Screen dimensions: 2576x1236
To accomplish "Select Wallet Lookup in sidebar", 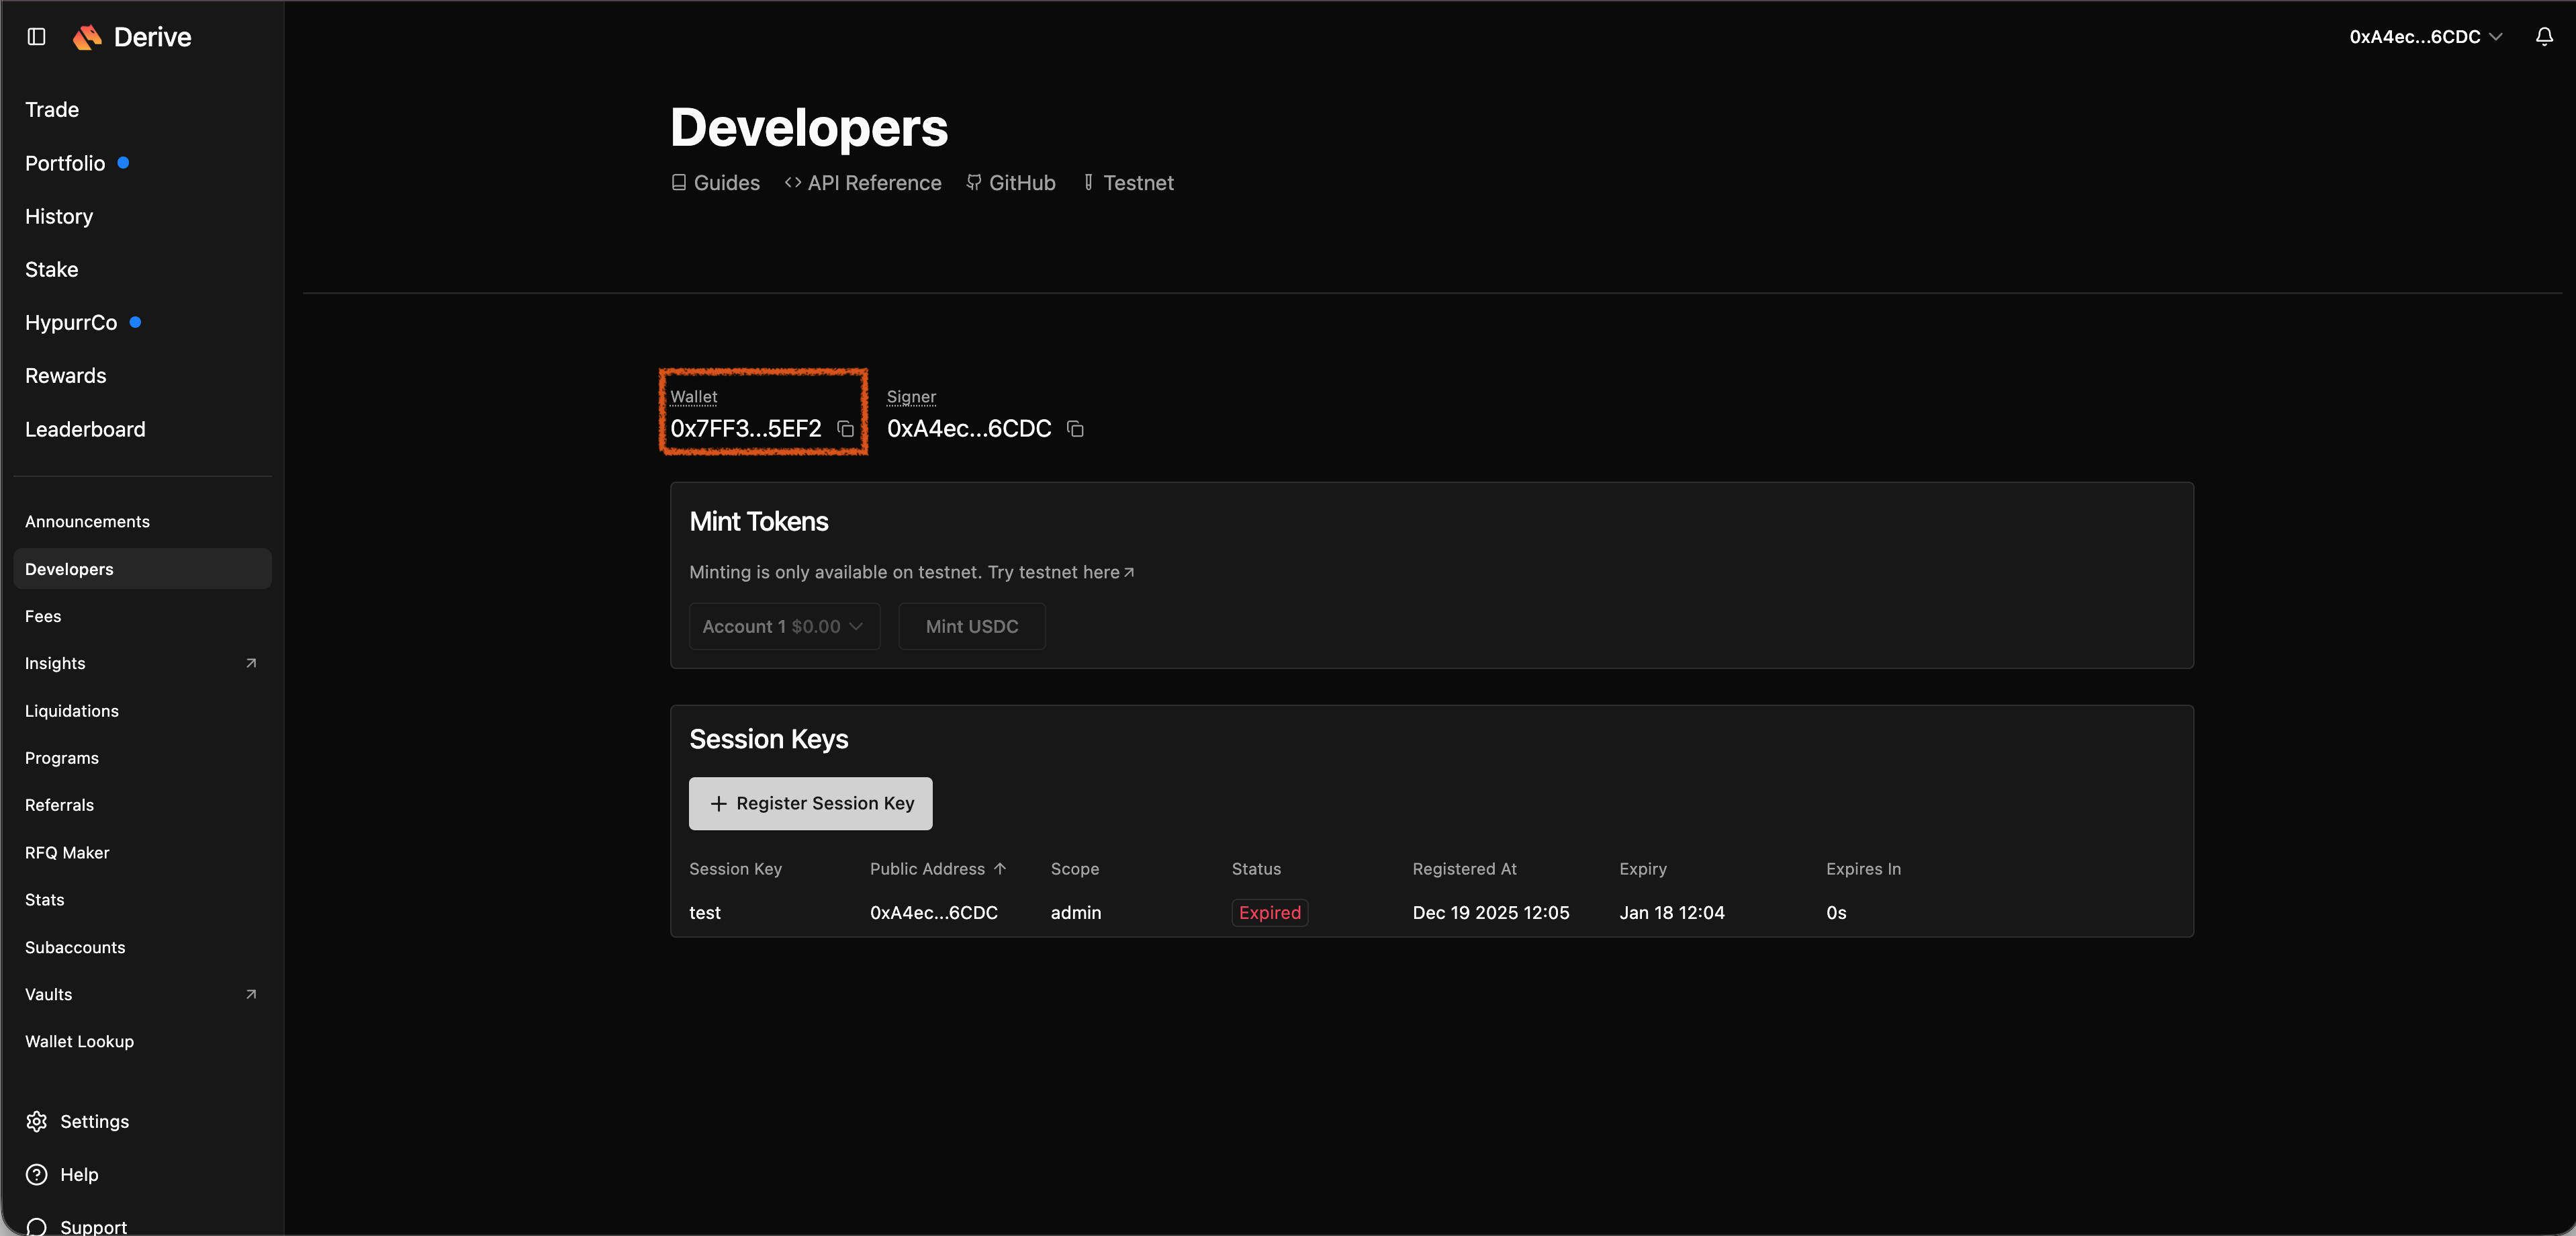I will coord(79,1041).
